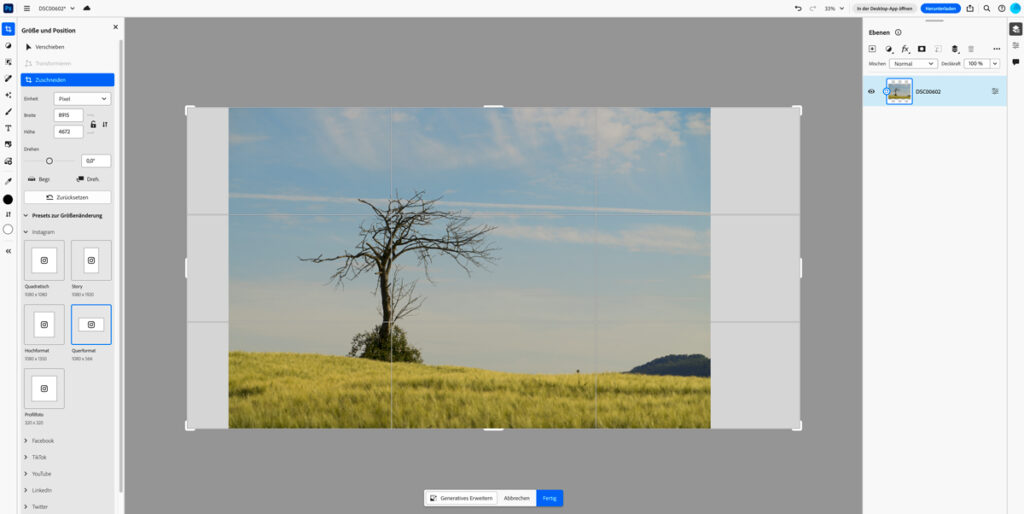The width and height of the screenshot is (1024, 514).
Task: Toggle the Layers panel button on right rail
Action: (1016, 29)
